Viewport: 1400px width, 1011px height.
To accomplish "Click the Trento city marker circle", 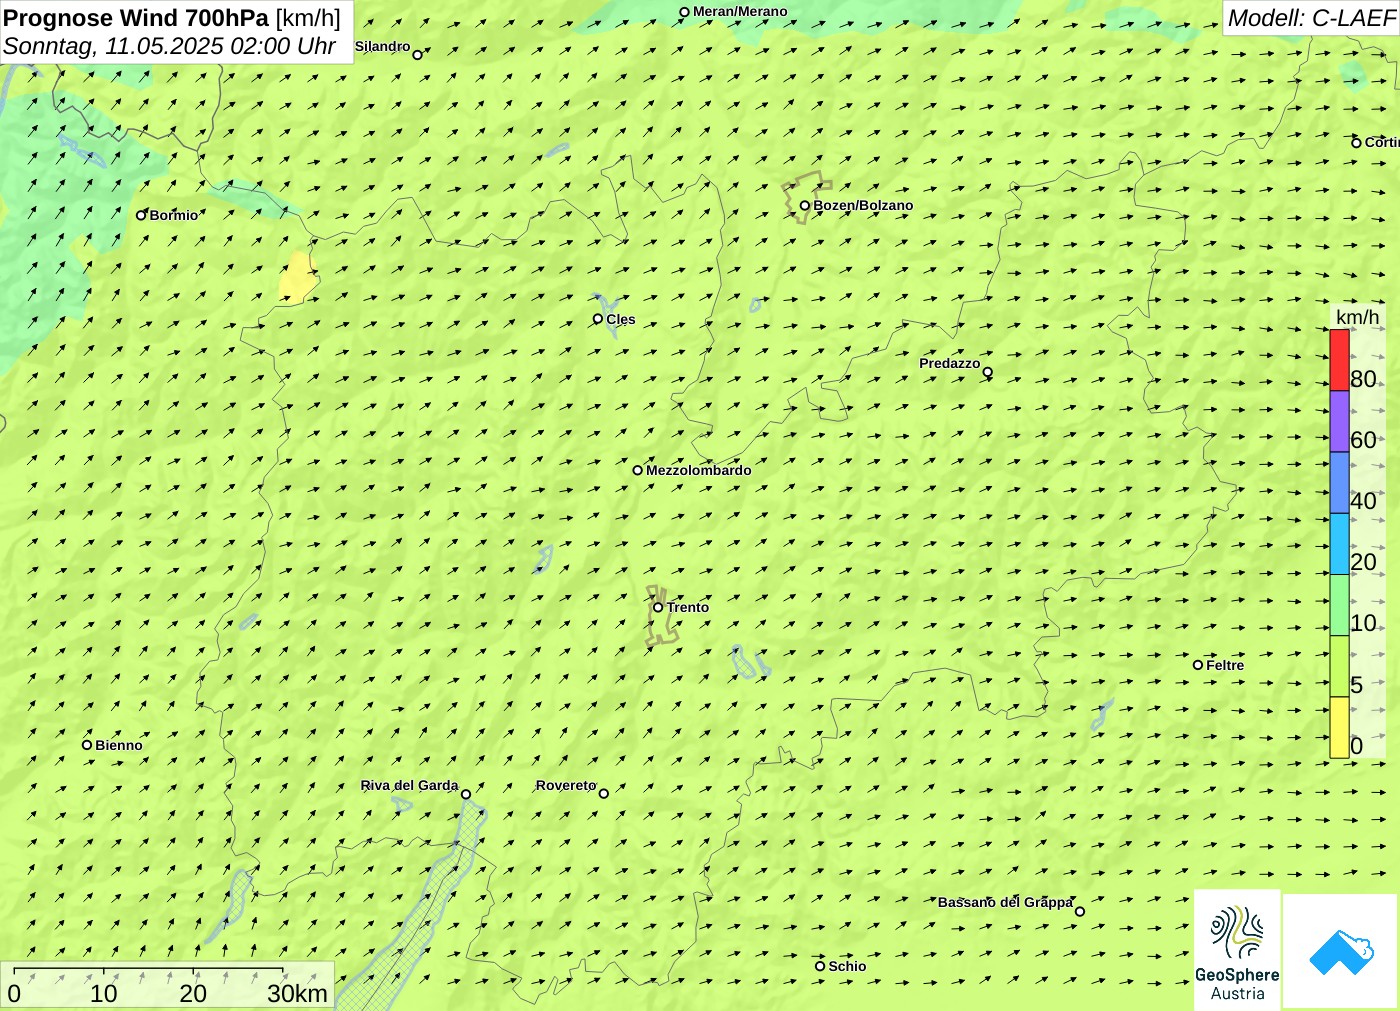I will click(x=658, y=607).
